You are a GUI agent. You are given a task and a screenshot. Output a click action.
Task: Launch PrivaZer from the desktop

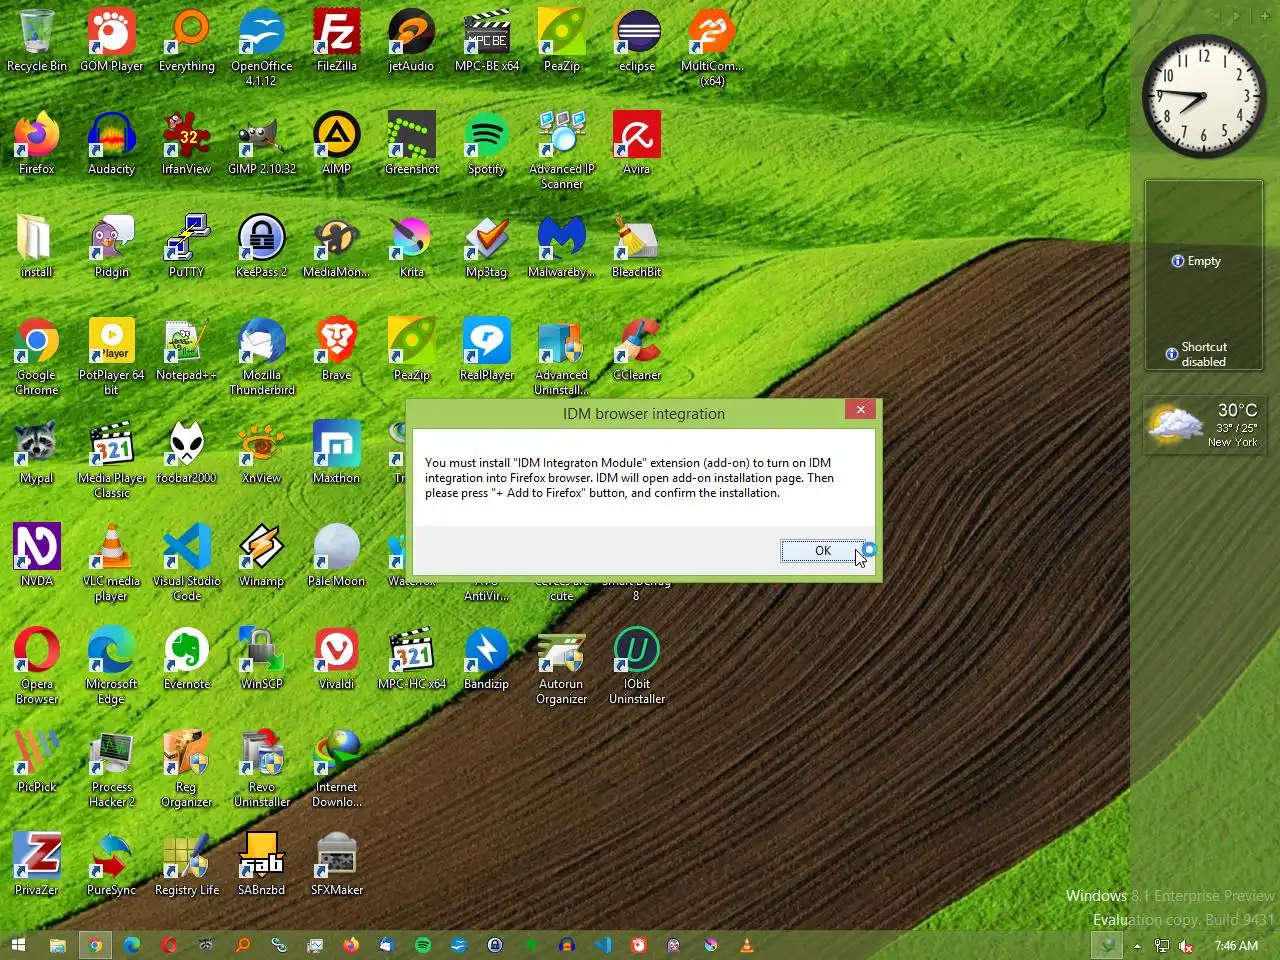pyautogui.click(x=37, y=865)
